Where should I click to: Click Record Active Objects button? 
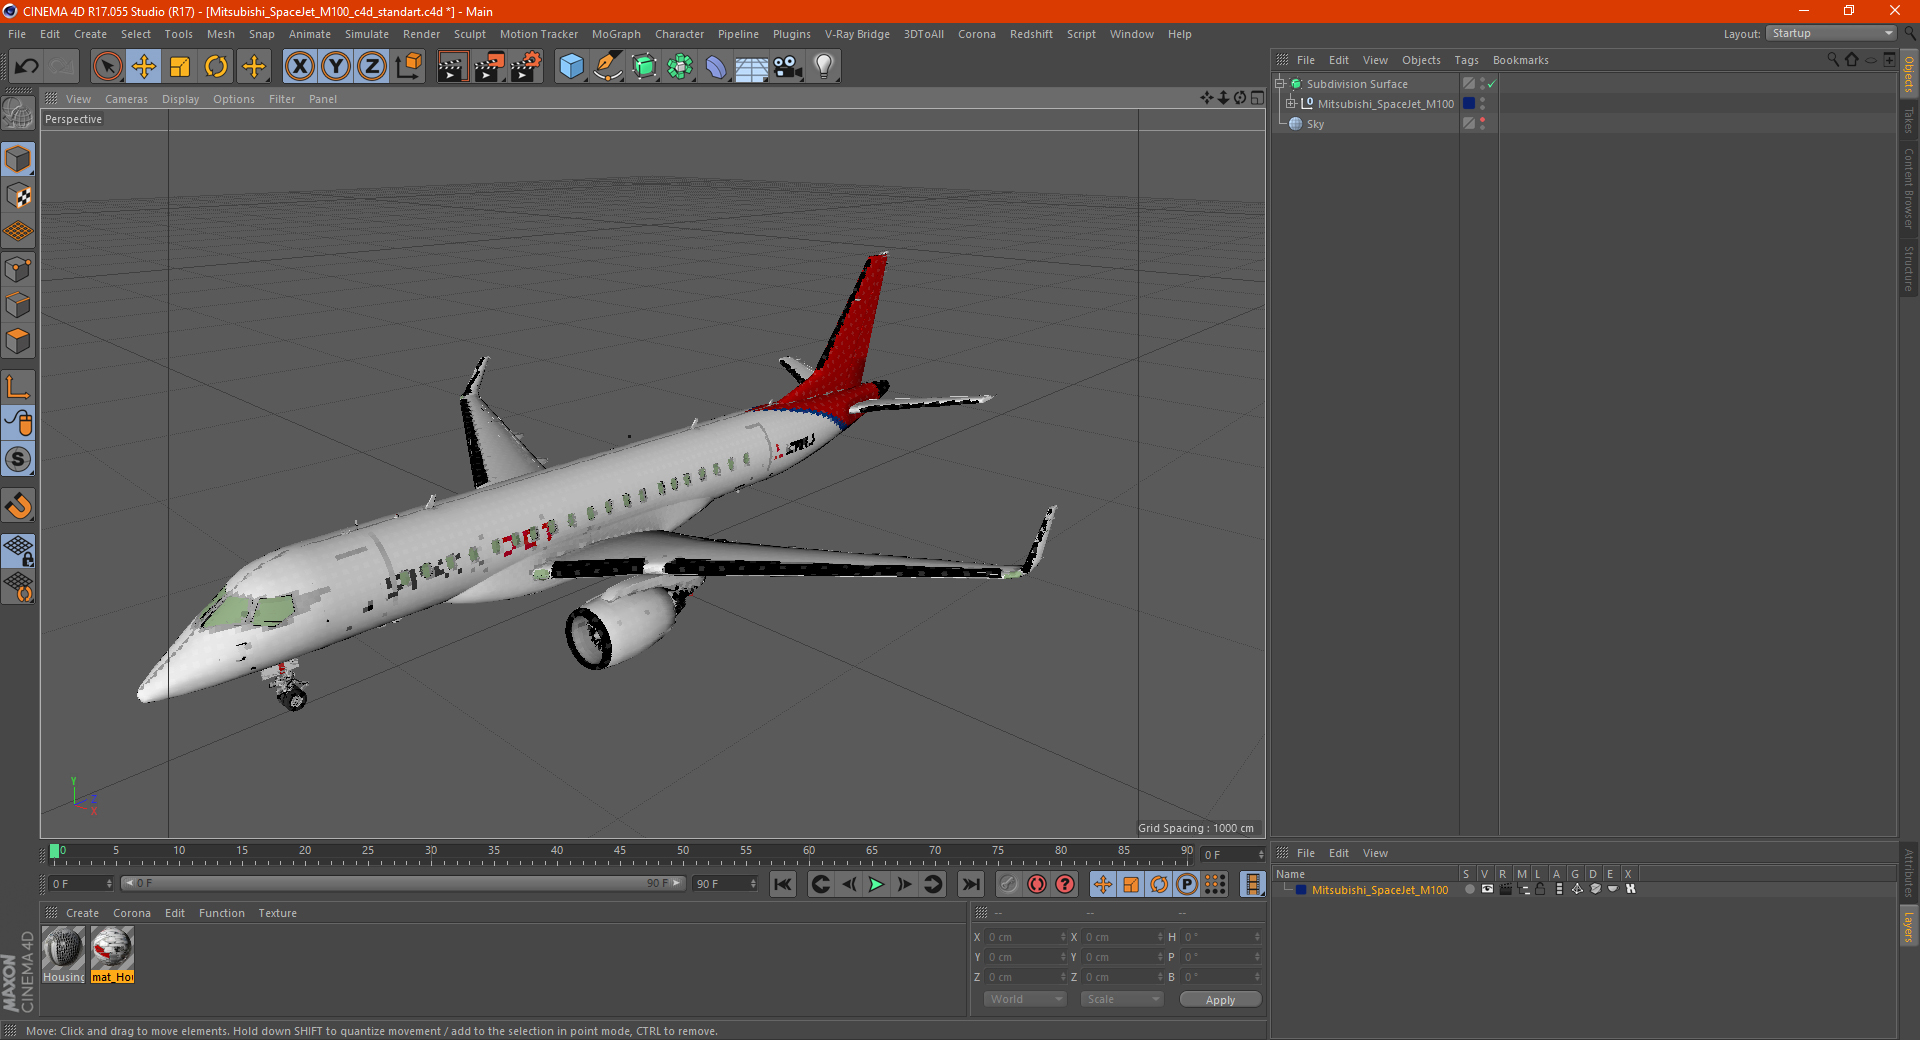click(x=1009, y=884)
